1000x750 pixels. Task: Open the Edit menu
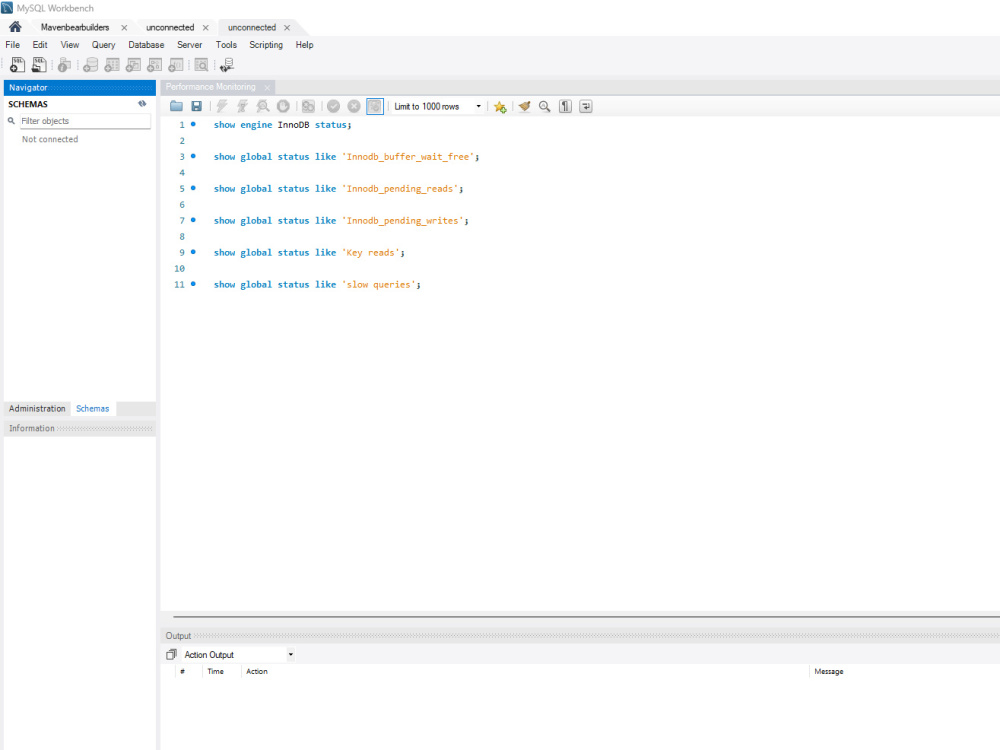coord(40,45)
